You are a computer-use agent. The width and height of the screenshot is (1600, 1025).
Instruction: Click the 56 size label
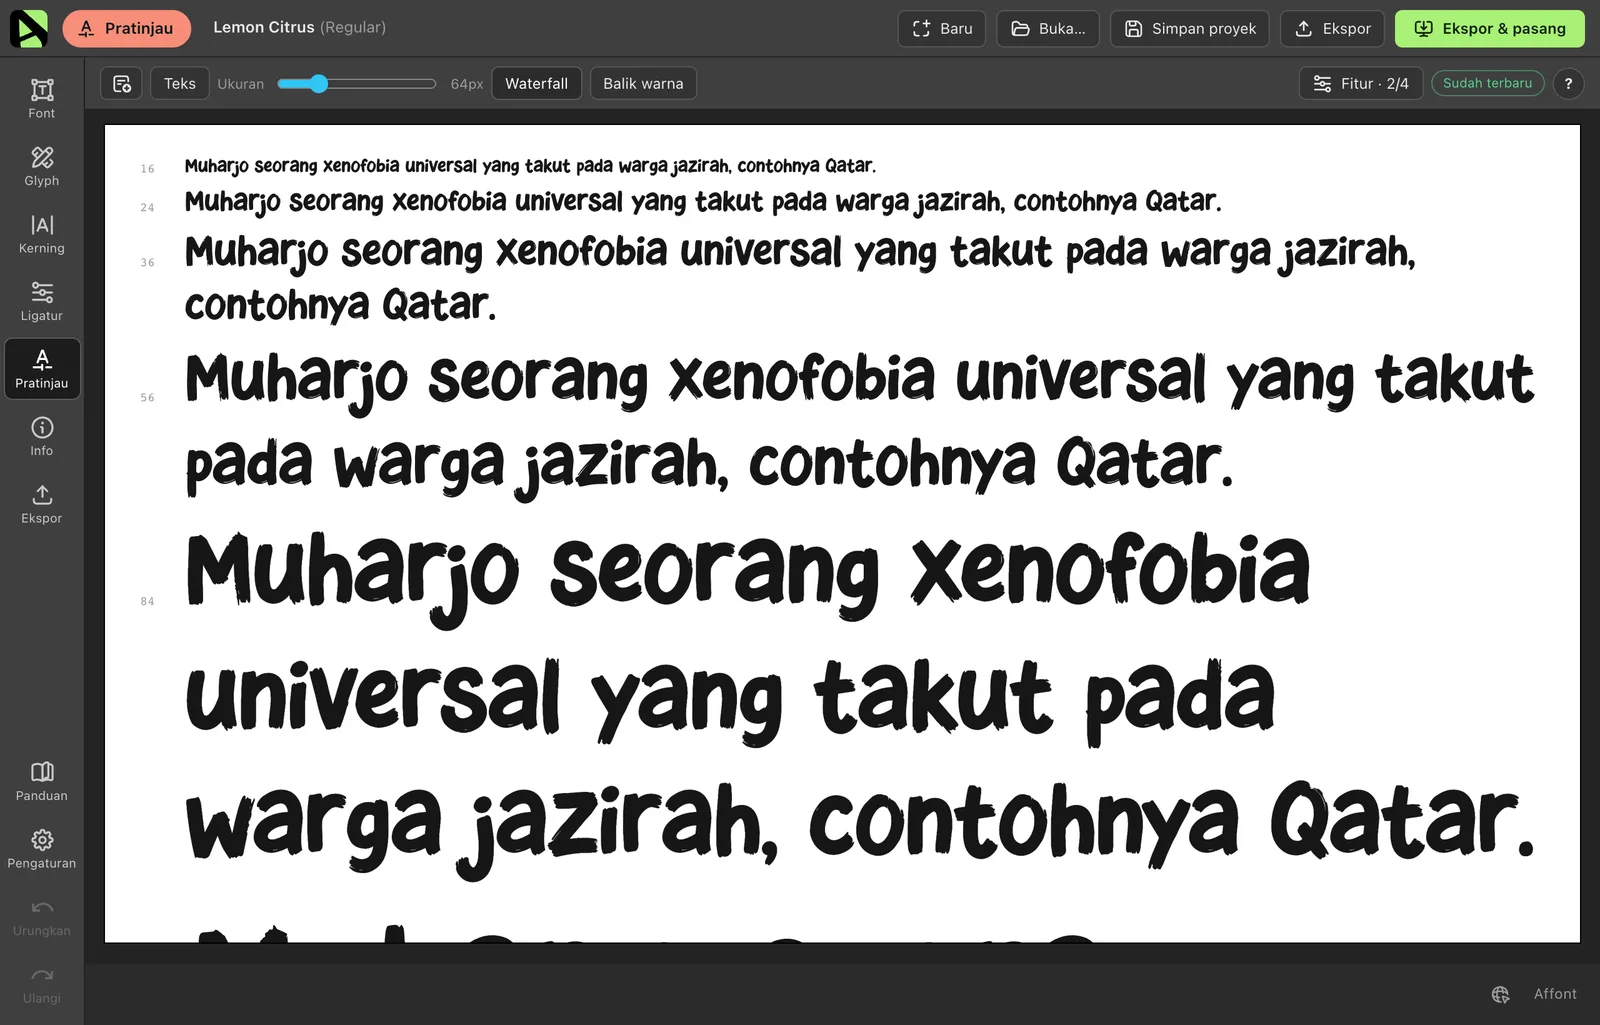point(148,398)
